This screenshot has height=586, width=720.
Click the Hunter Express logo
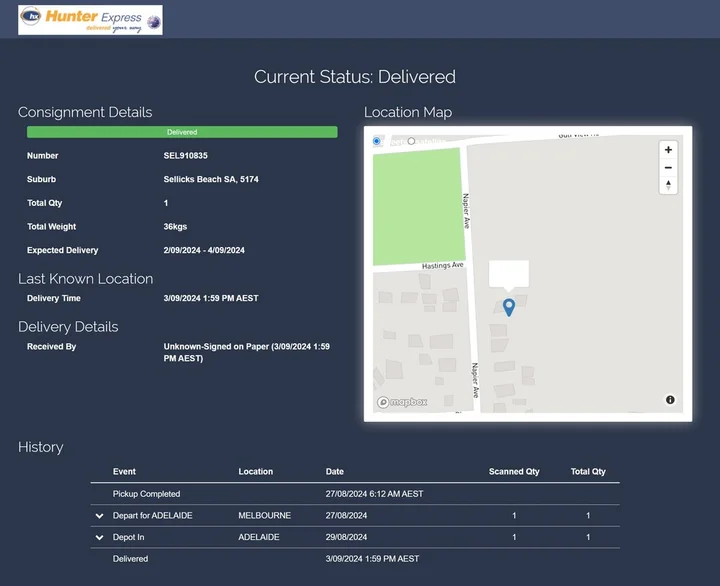90,20
